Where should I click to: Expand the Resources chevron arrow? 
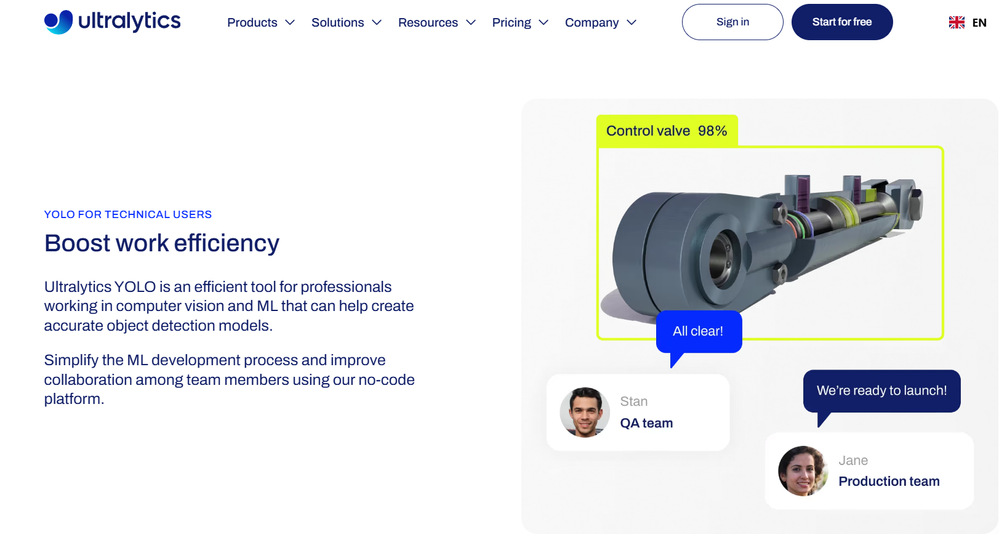pyautogui.click(x=471, y=22)
